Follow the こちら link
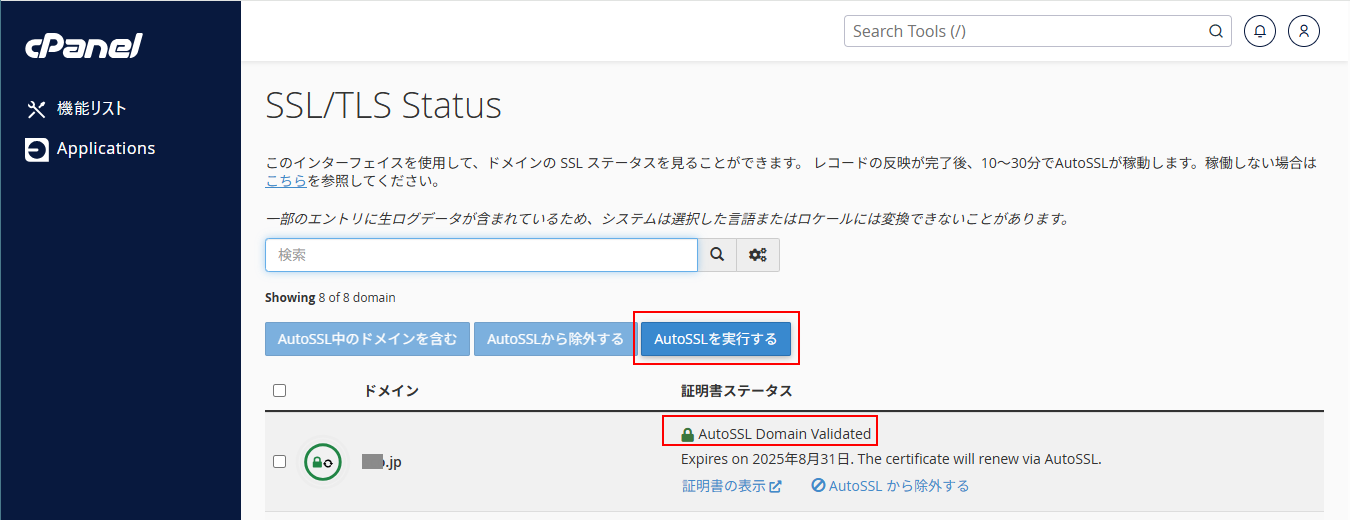Image resolution: width=1350 pixels, height=520 pixels. pyautogui.click(x=286, y=181)
